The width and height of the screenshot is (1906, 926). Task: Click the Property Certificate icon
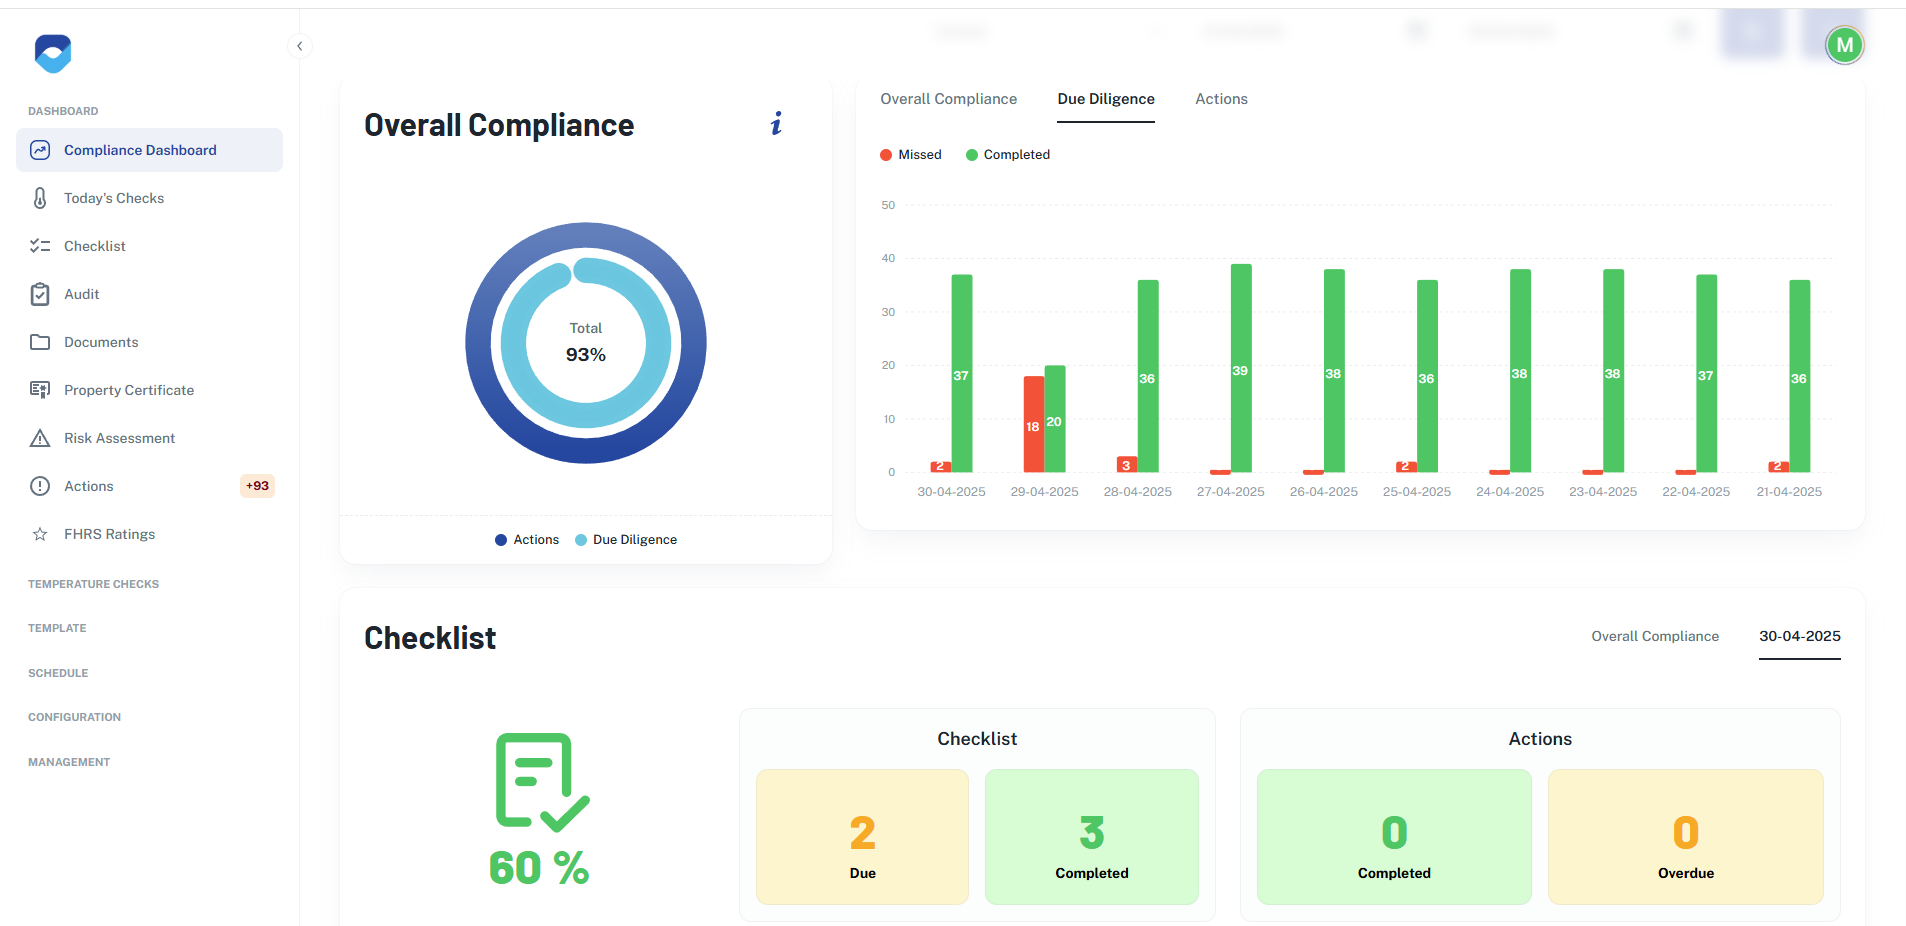(40, 390)
